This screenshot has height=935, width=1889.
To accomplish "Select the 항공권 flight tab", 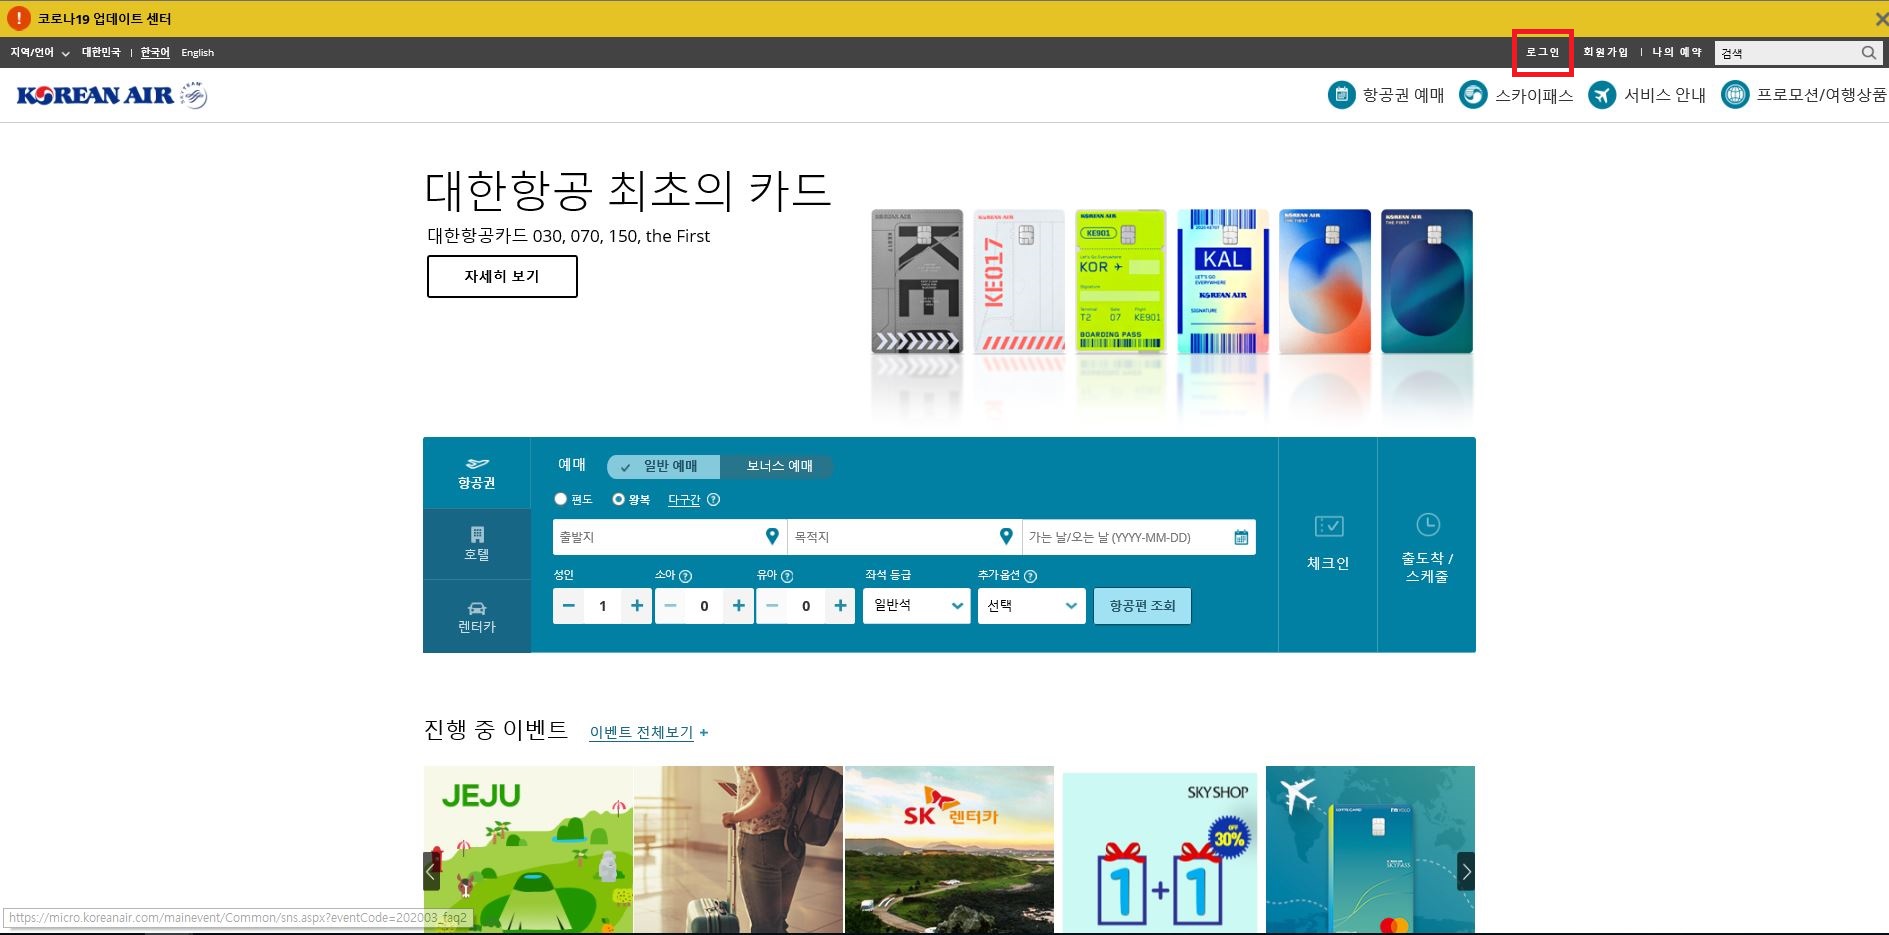I will pos(477,473).
